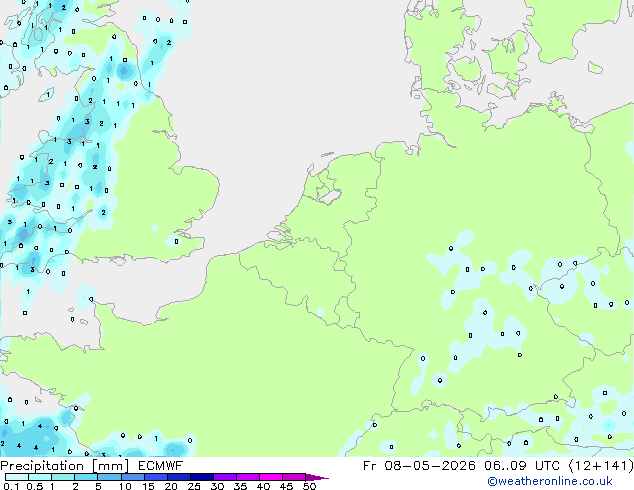Pick the 15–20 mm legend color swatch
Screen dimensions: 634x490
click(x=156, y=477)
